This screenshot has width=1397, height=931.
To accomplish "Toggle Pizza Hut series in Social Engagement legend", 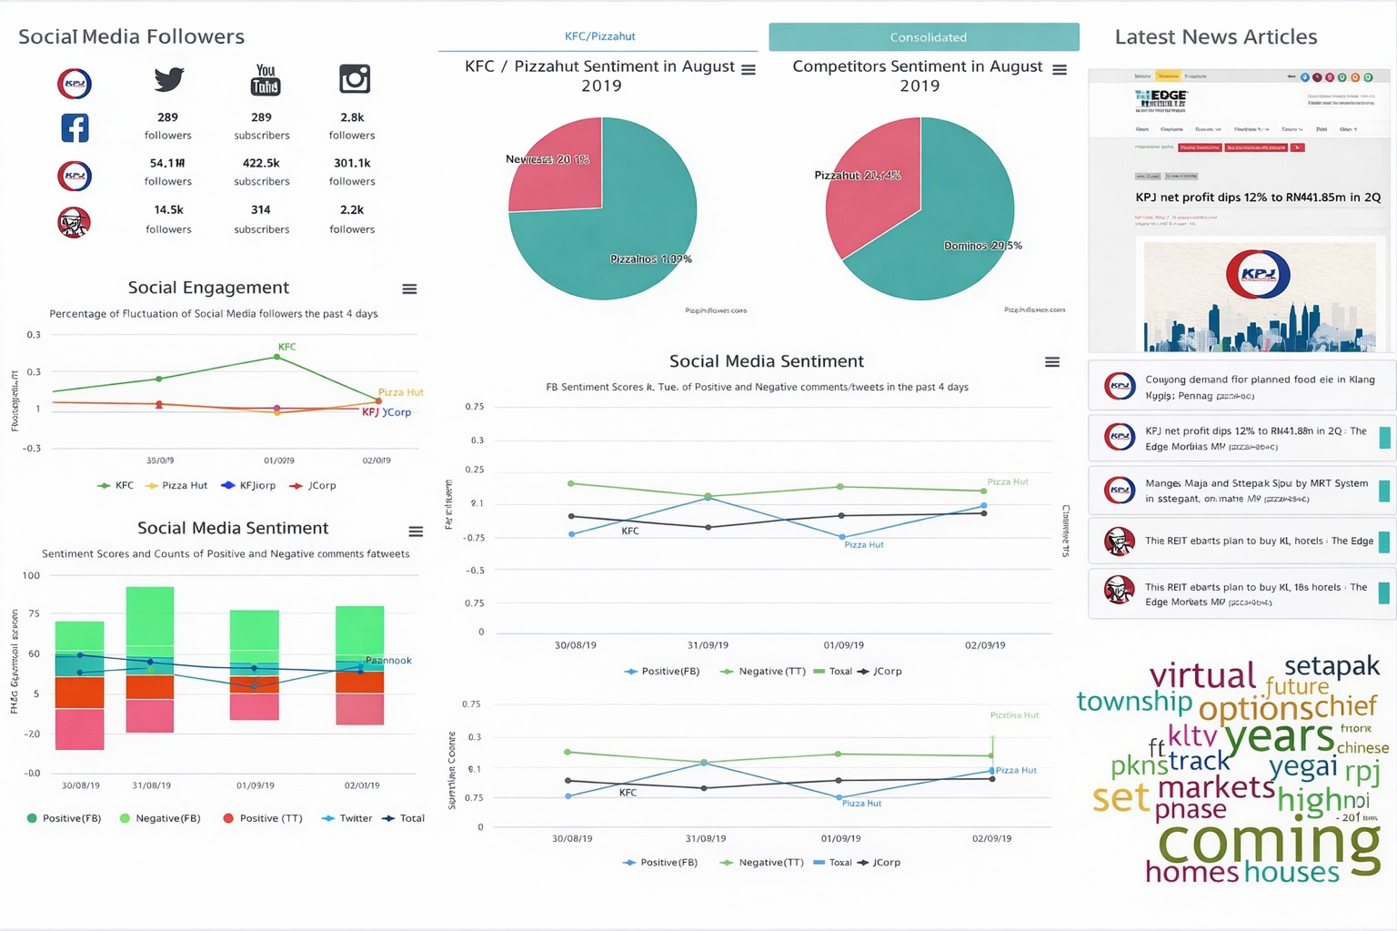I will (x=176, y=486).
